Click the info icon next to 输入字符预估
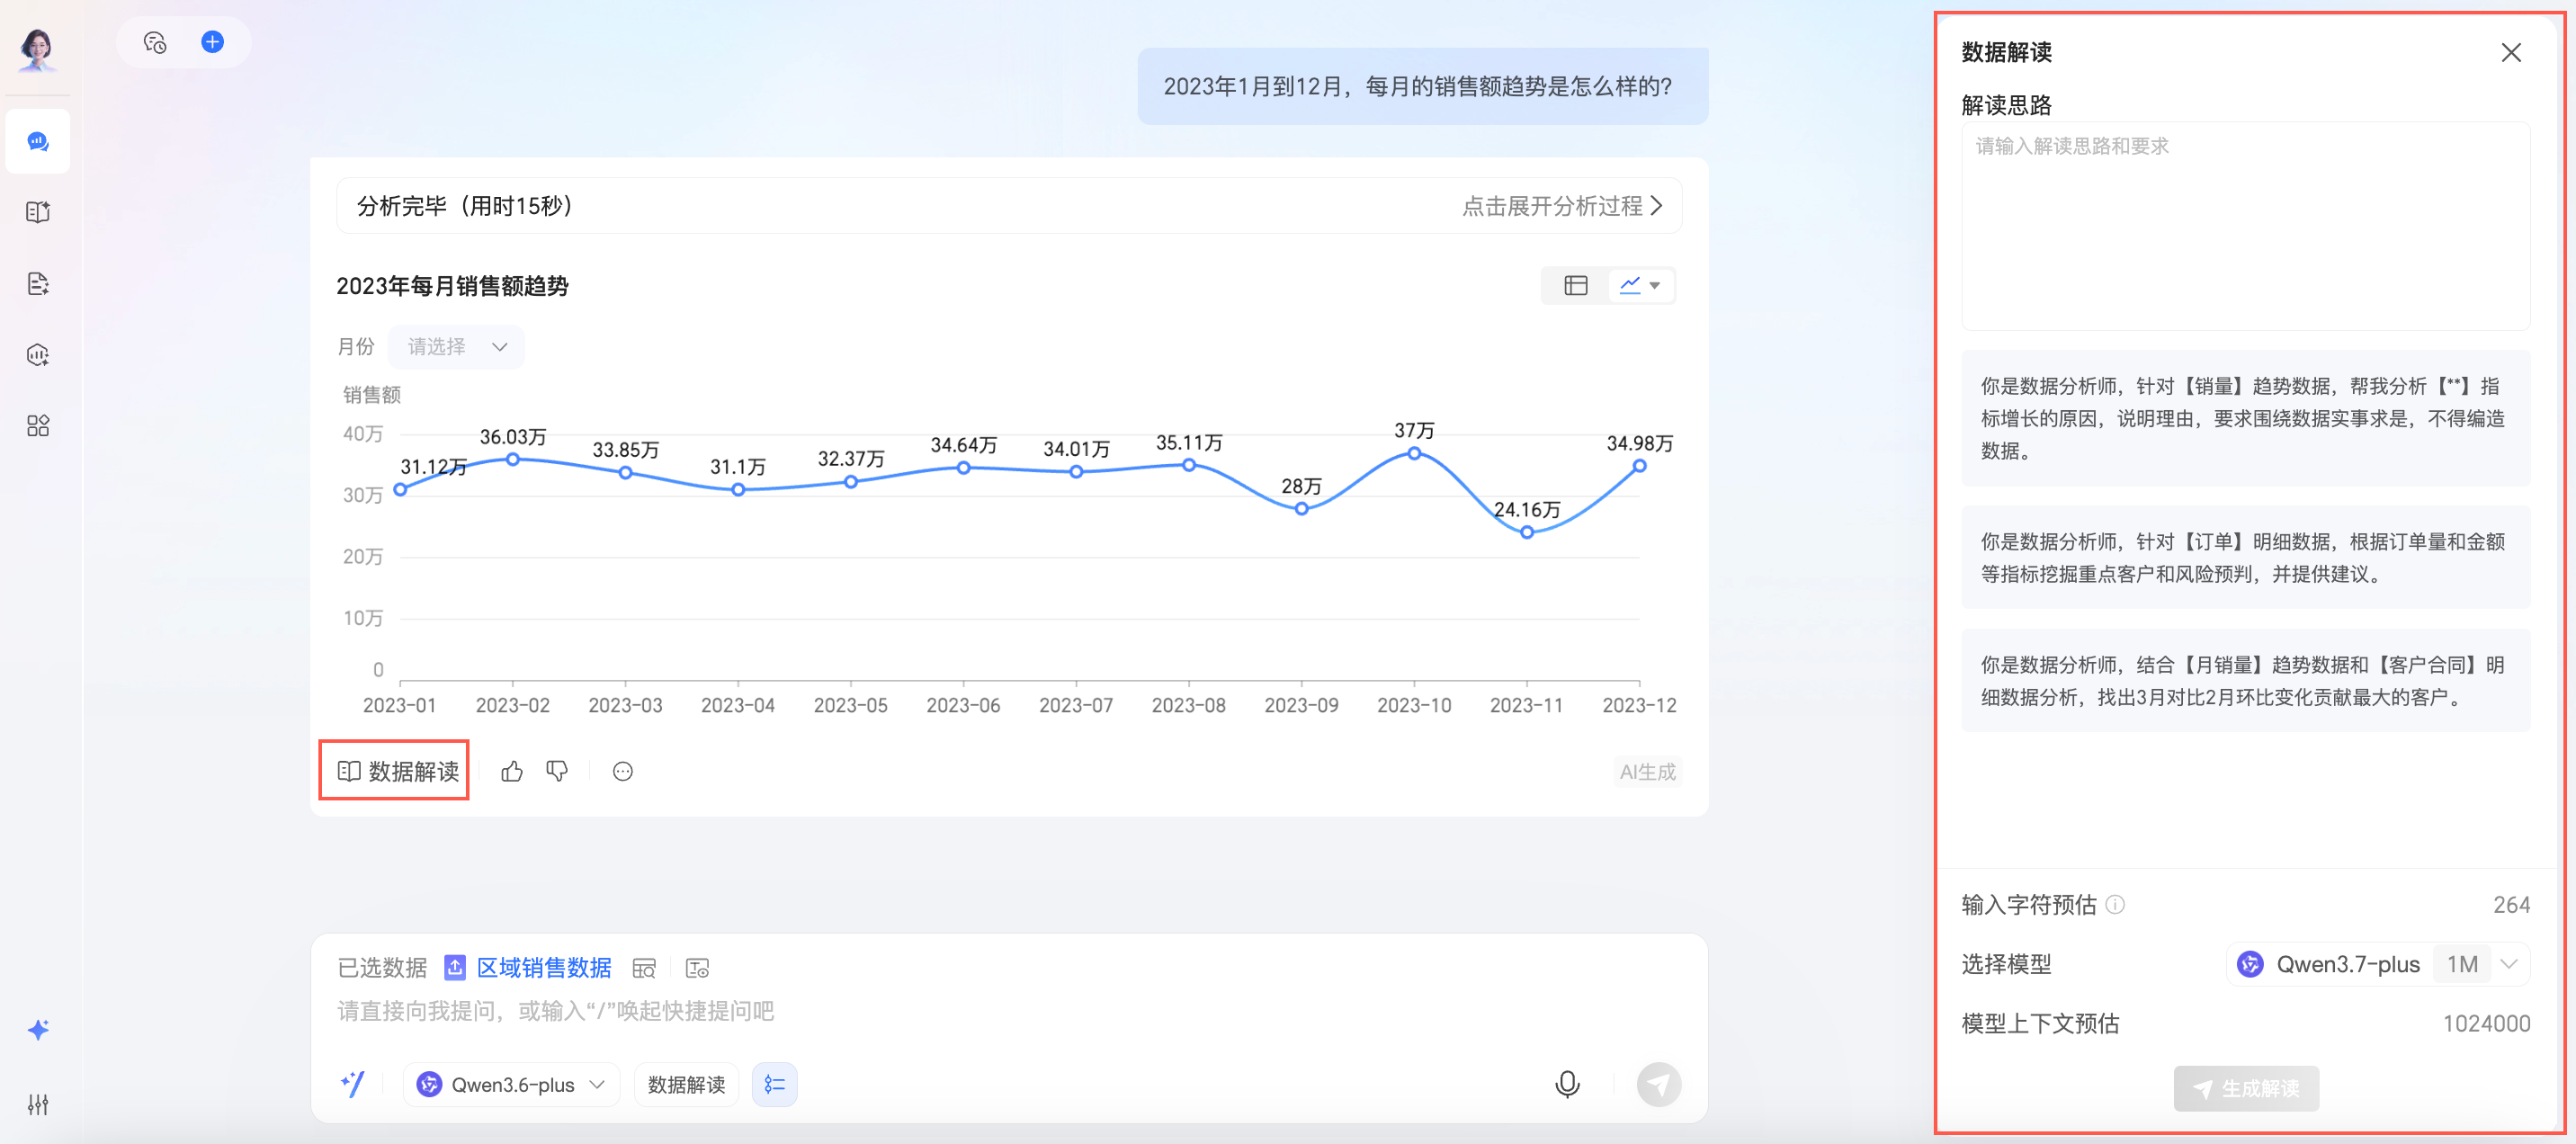2576x1144 pixels. click(x=2115, y=905)
